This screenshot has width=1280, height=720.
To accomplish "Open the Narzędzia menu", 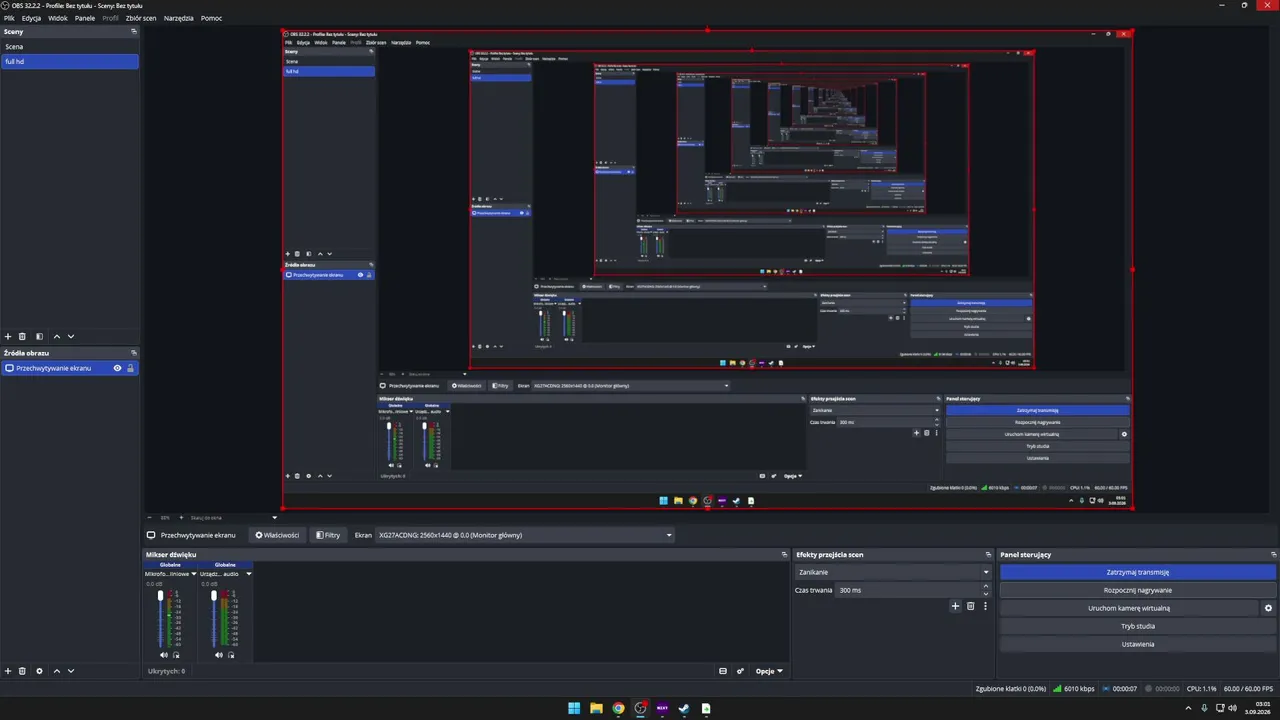I will pyautogui.click(x=179, y=18).
